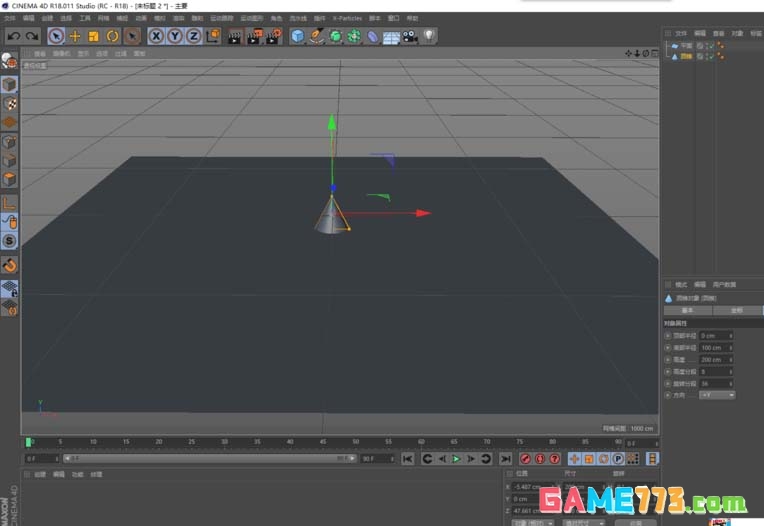This screenshot has width=764, height=526.
Task: Go to end of animation
Action: click(x=506, y=459)
